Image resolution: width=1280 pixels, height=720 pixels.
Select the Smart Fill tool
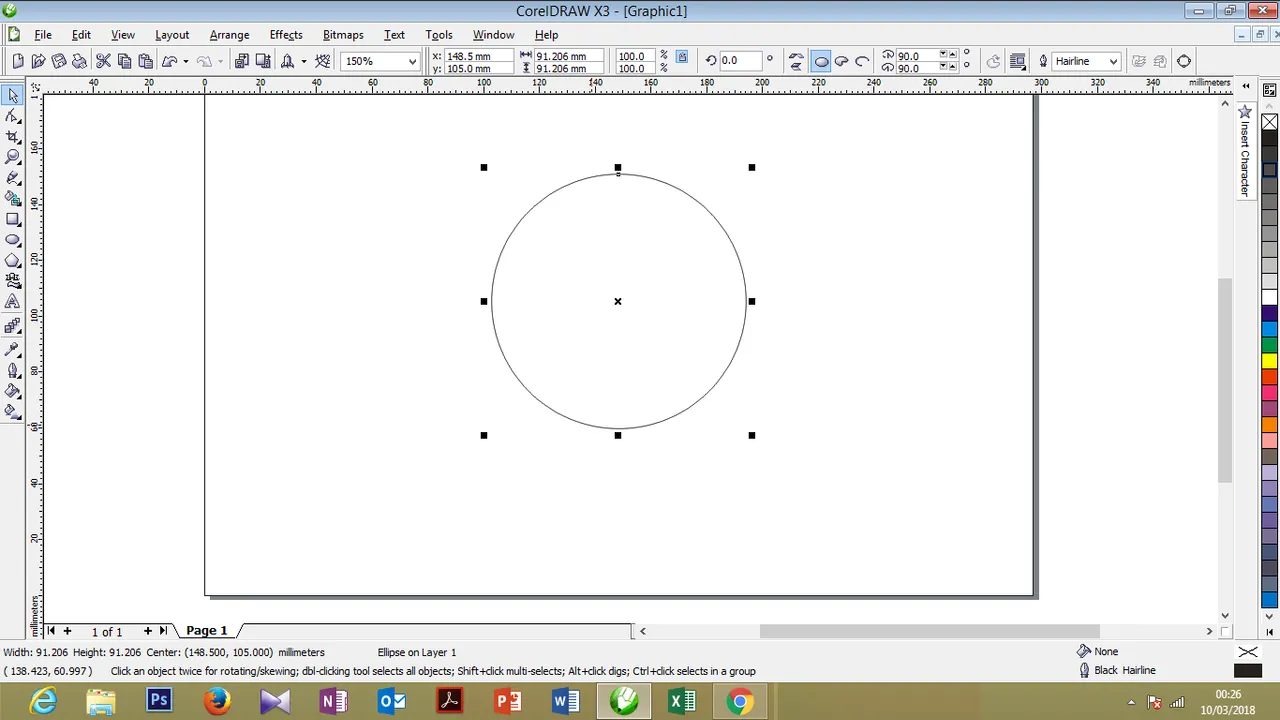pos(13,198)
